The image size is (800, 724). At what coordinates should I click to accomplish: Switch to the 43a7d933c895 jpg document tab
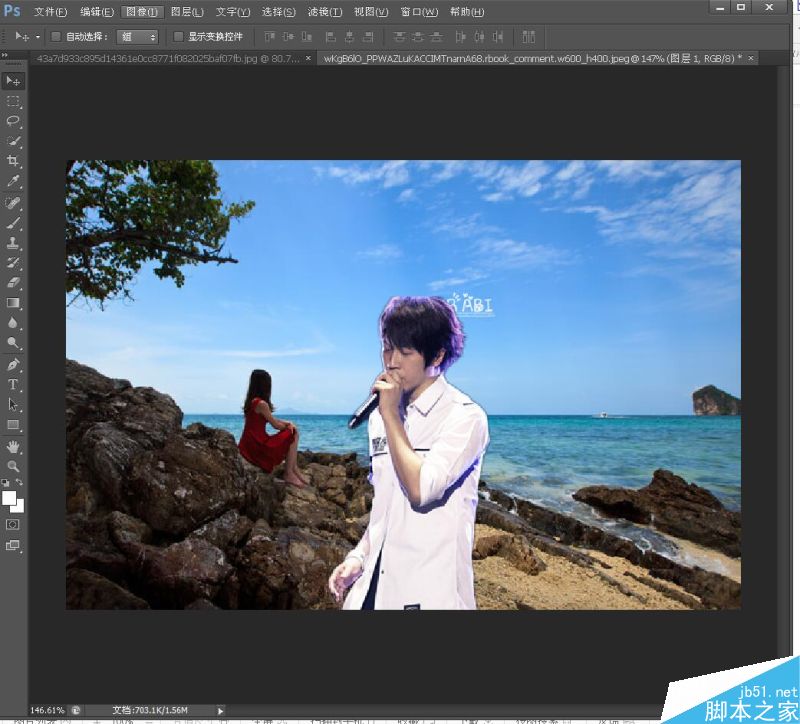[165, 59]
